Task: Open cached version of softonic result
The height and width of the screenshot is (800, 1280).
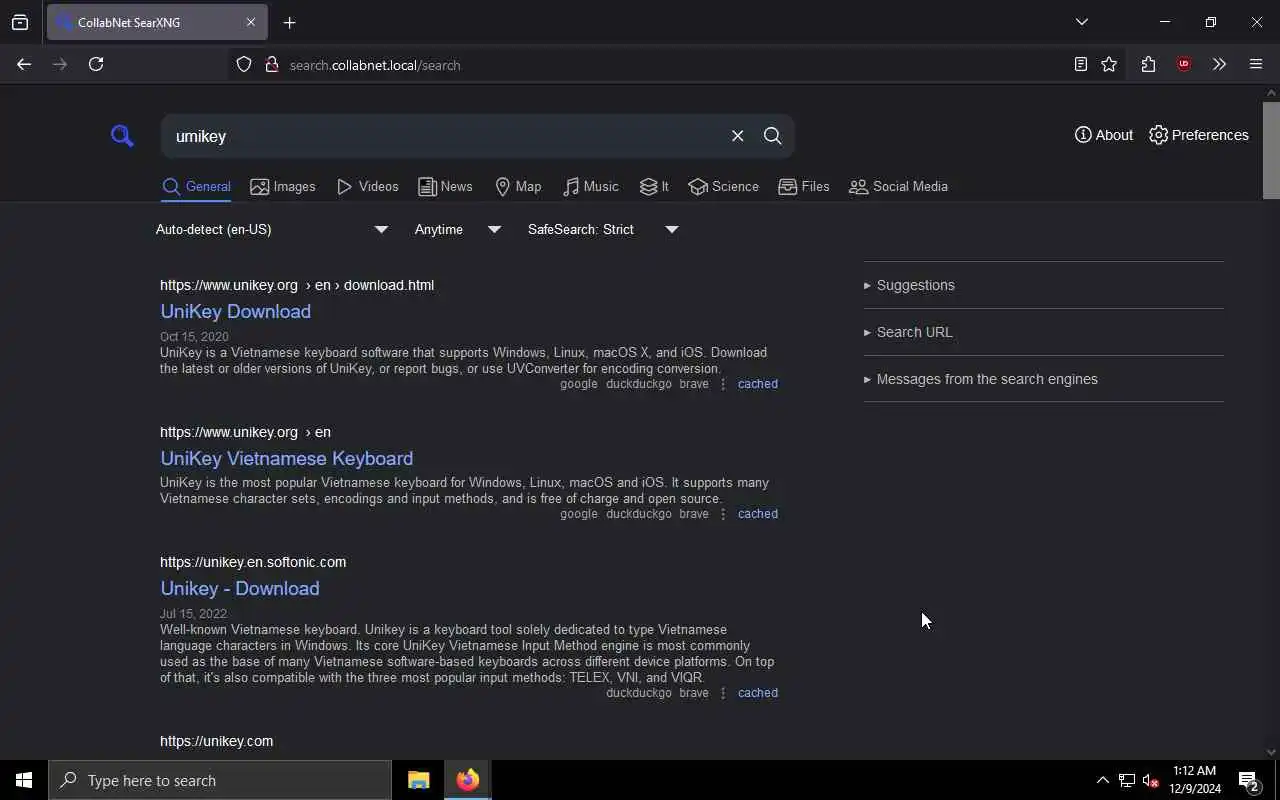Action: 757,693
